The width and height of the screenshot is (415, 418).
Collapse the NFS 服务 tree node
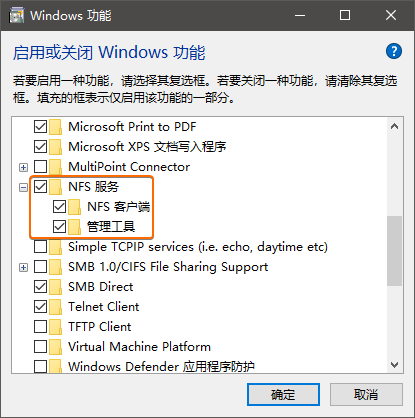pyautogui.click(x=23, y=187)
